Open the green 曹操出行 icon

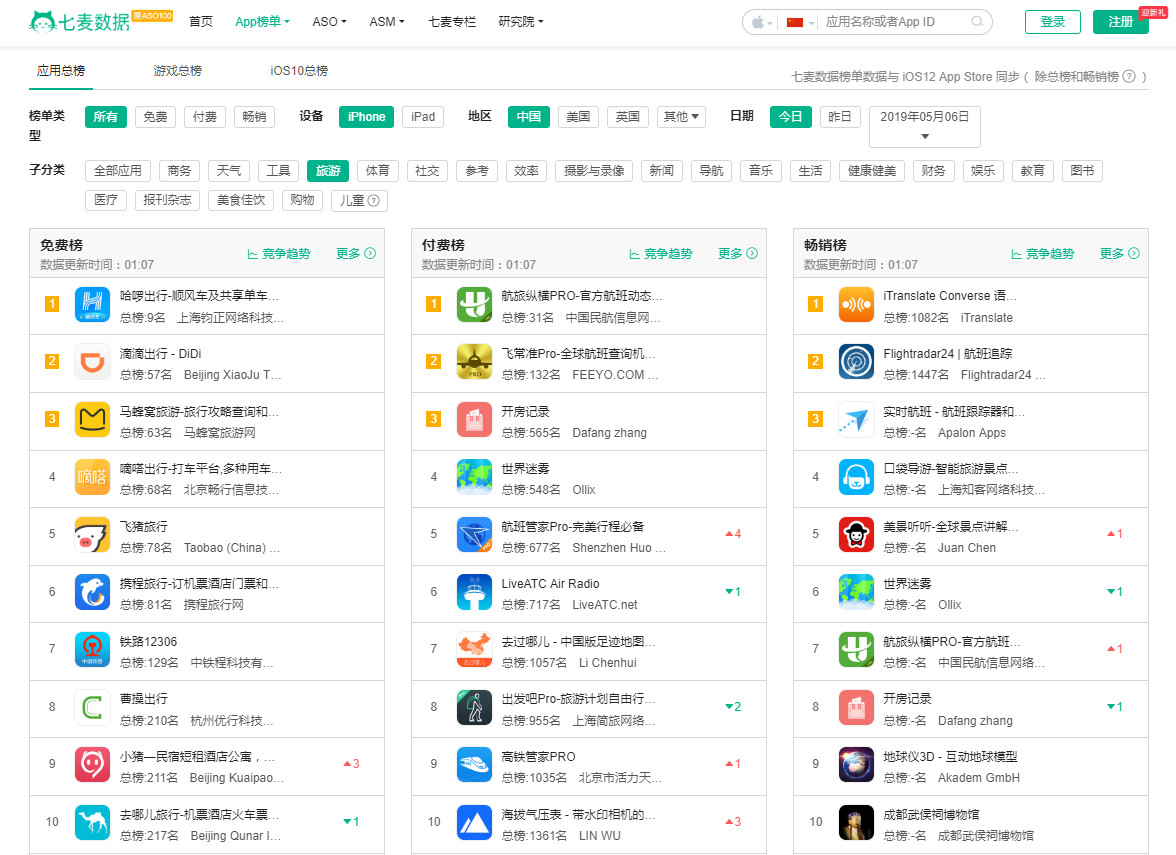(92, 707)
